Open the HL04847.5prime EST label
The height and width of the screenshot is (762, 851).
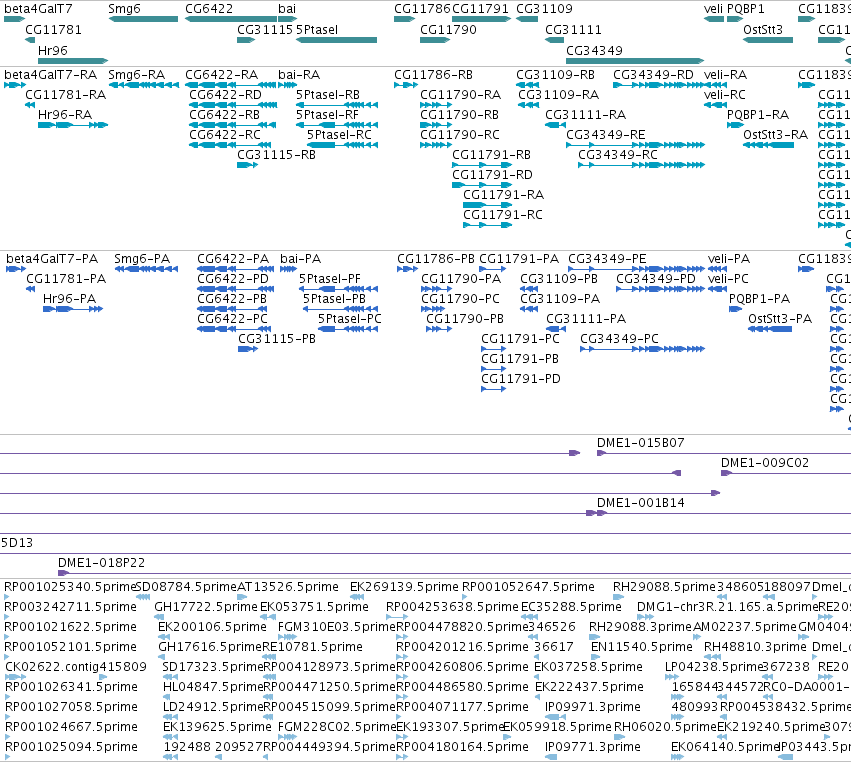(x=213, y=687)
